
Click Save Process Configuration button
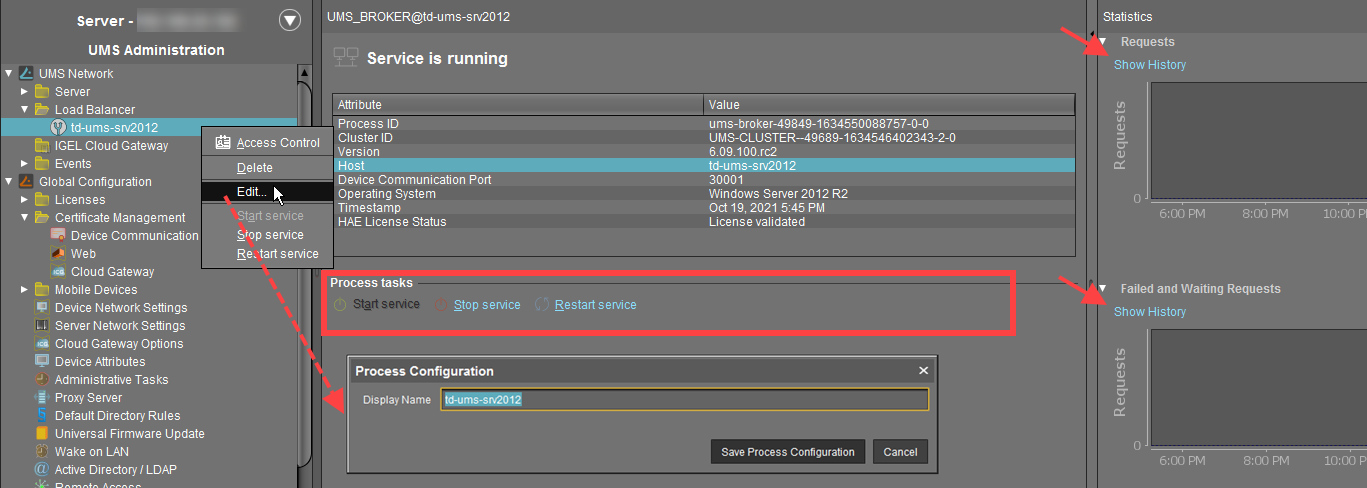click(x=788, y=452)
